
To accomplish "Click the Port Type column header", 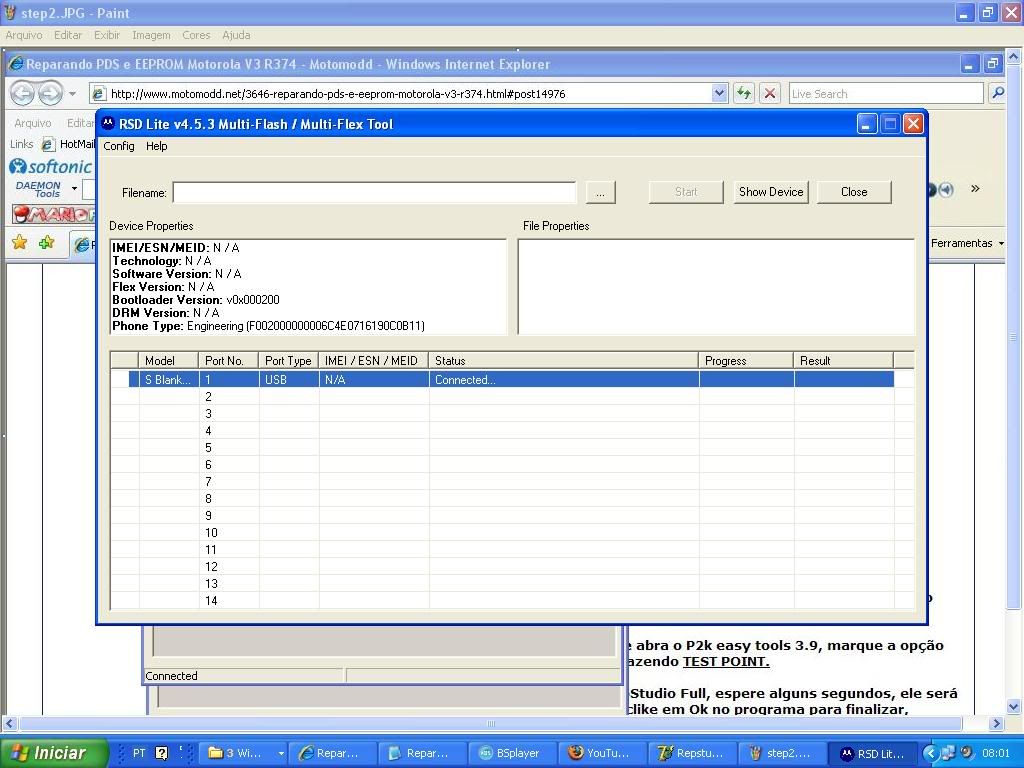I will coord(289,360).
